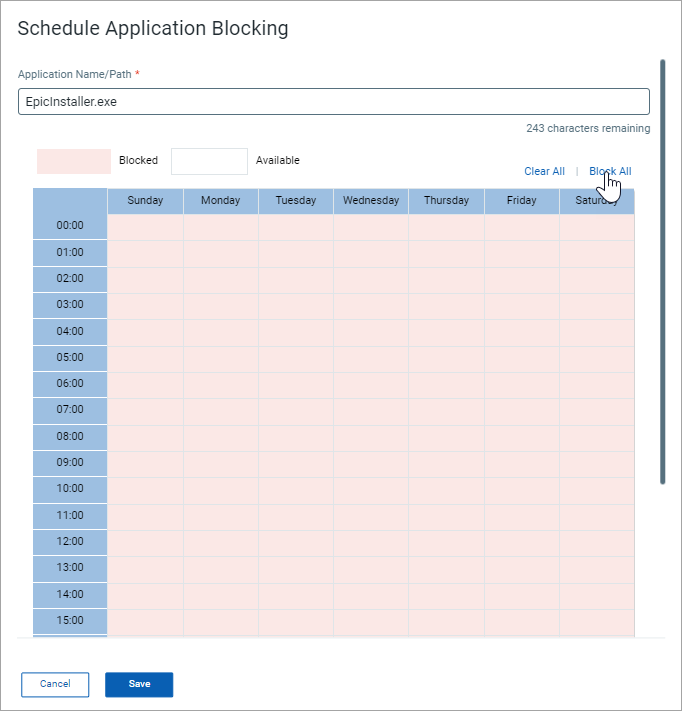Toggle the Tuesday 03:00 cell

coord(296,306)
